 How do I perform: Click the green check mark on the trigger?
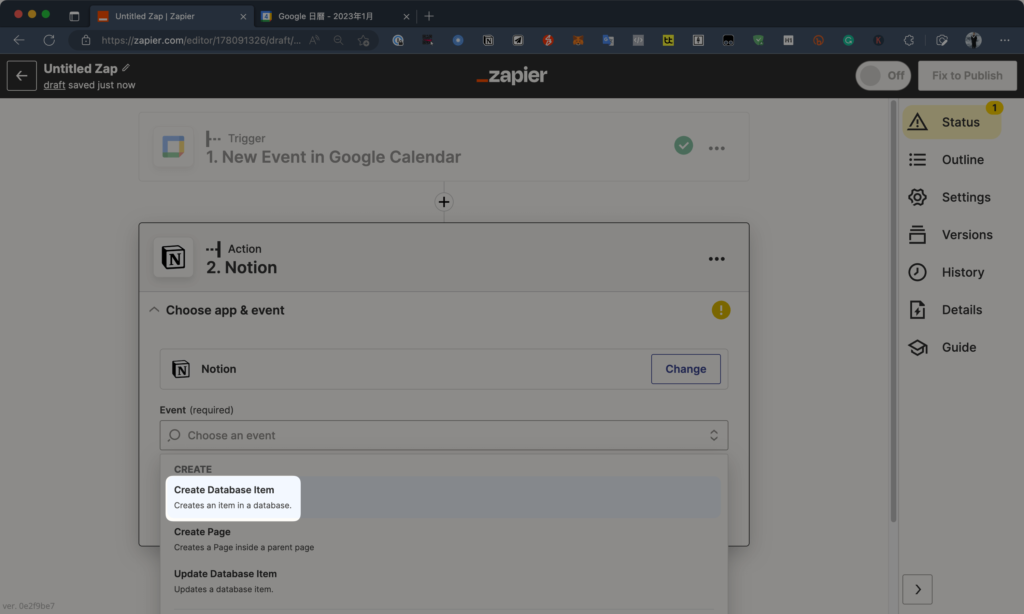(x=684, y=145)
